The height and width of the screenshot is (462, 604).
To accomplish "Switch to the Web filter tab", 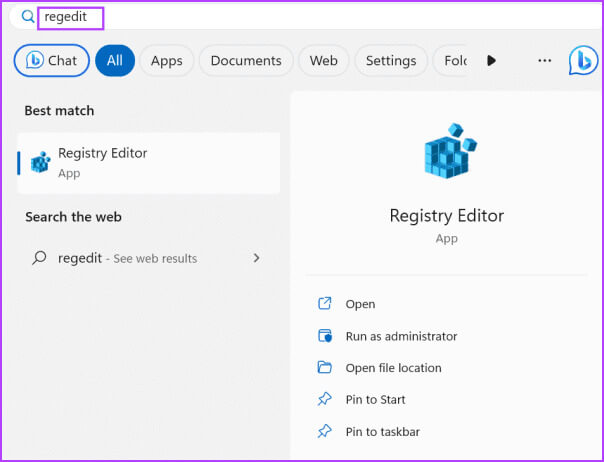I will click(x=324, y=60).
